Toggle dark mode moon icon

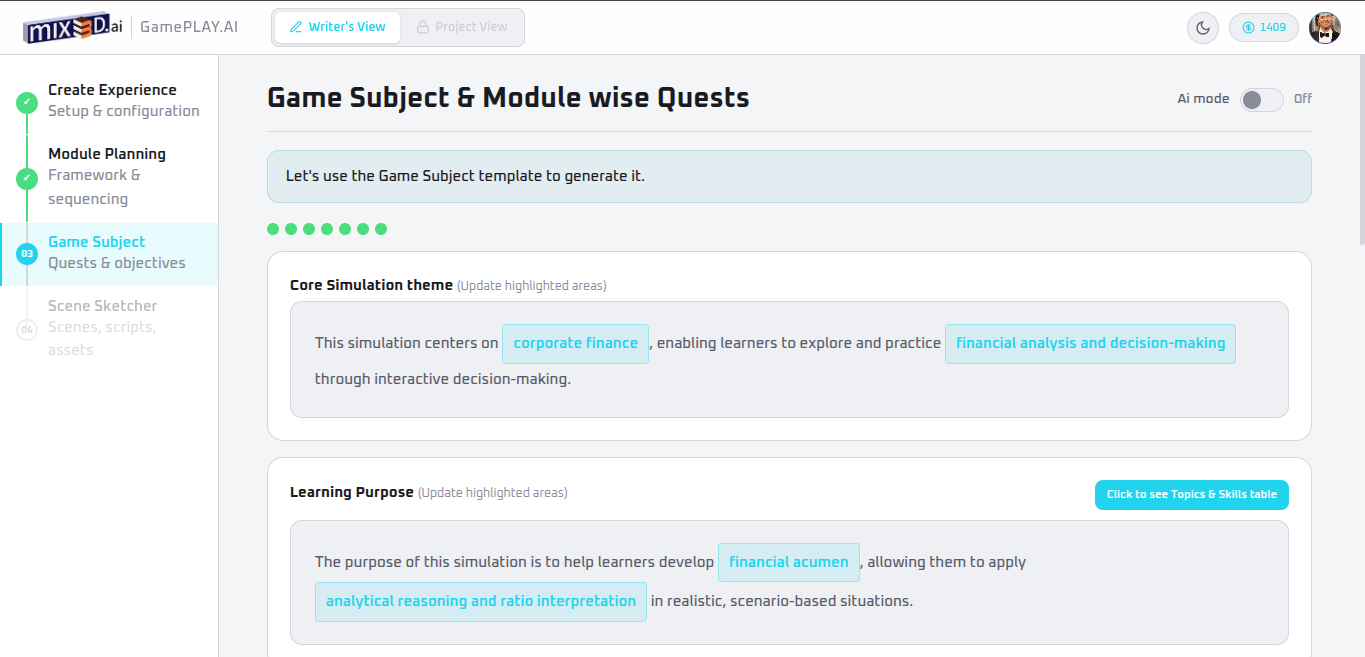[1201, 28]
